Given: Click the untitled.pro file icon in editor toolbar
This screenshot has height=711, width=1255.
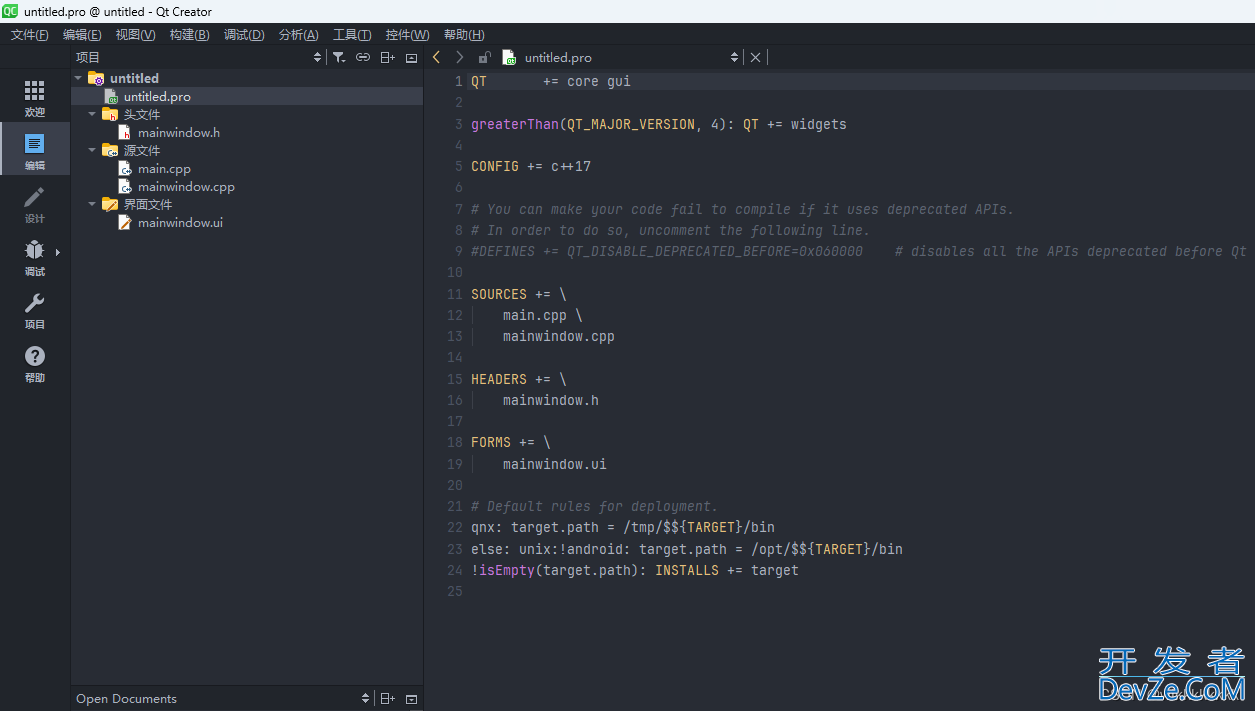Looking at the screenshot, I should pyautogui.click(x=509, y=58).
